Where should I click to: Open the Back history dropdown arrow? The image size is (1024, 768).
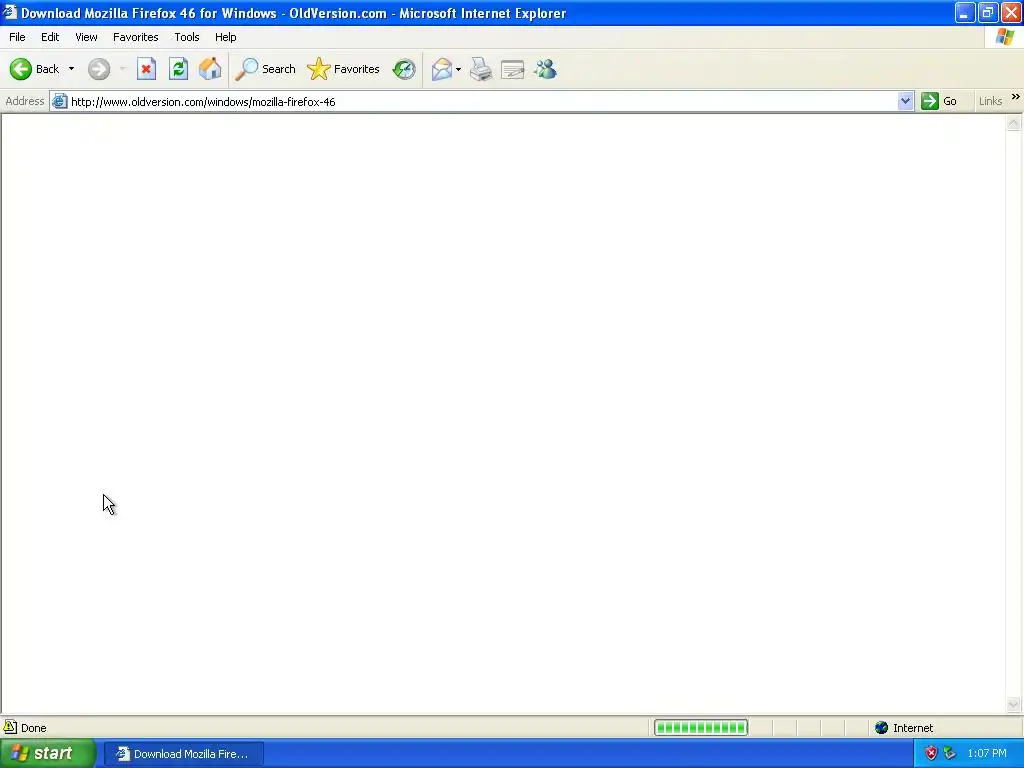pos(71,69)
